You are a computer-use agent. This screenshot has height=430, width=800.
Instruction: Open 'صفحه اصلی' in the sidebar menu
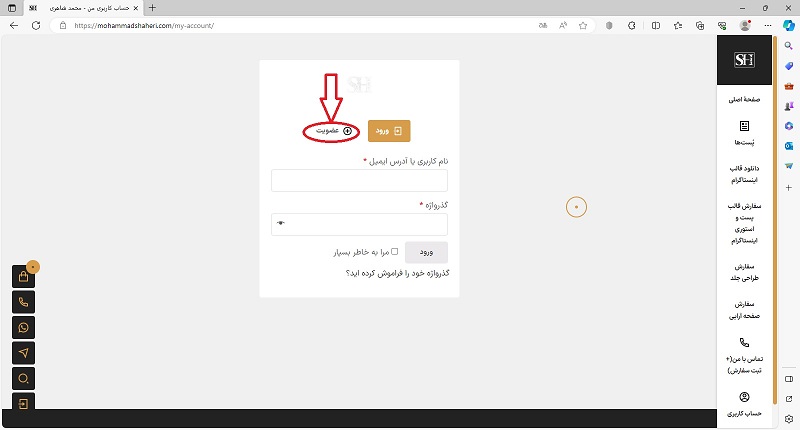(744, 101)
